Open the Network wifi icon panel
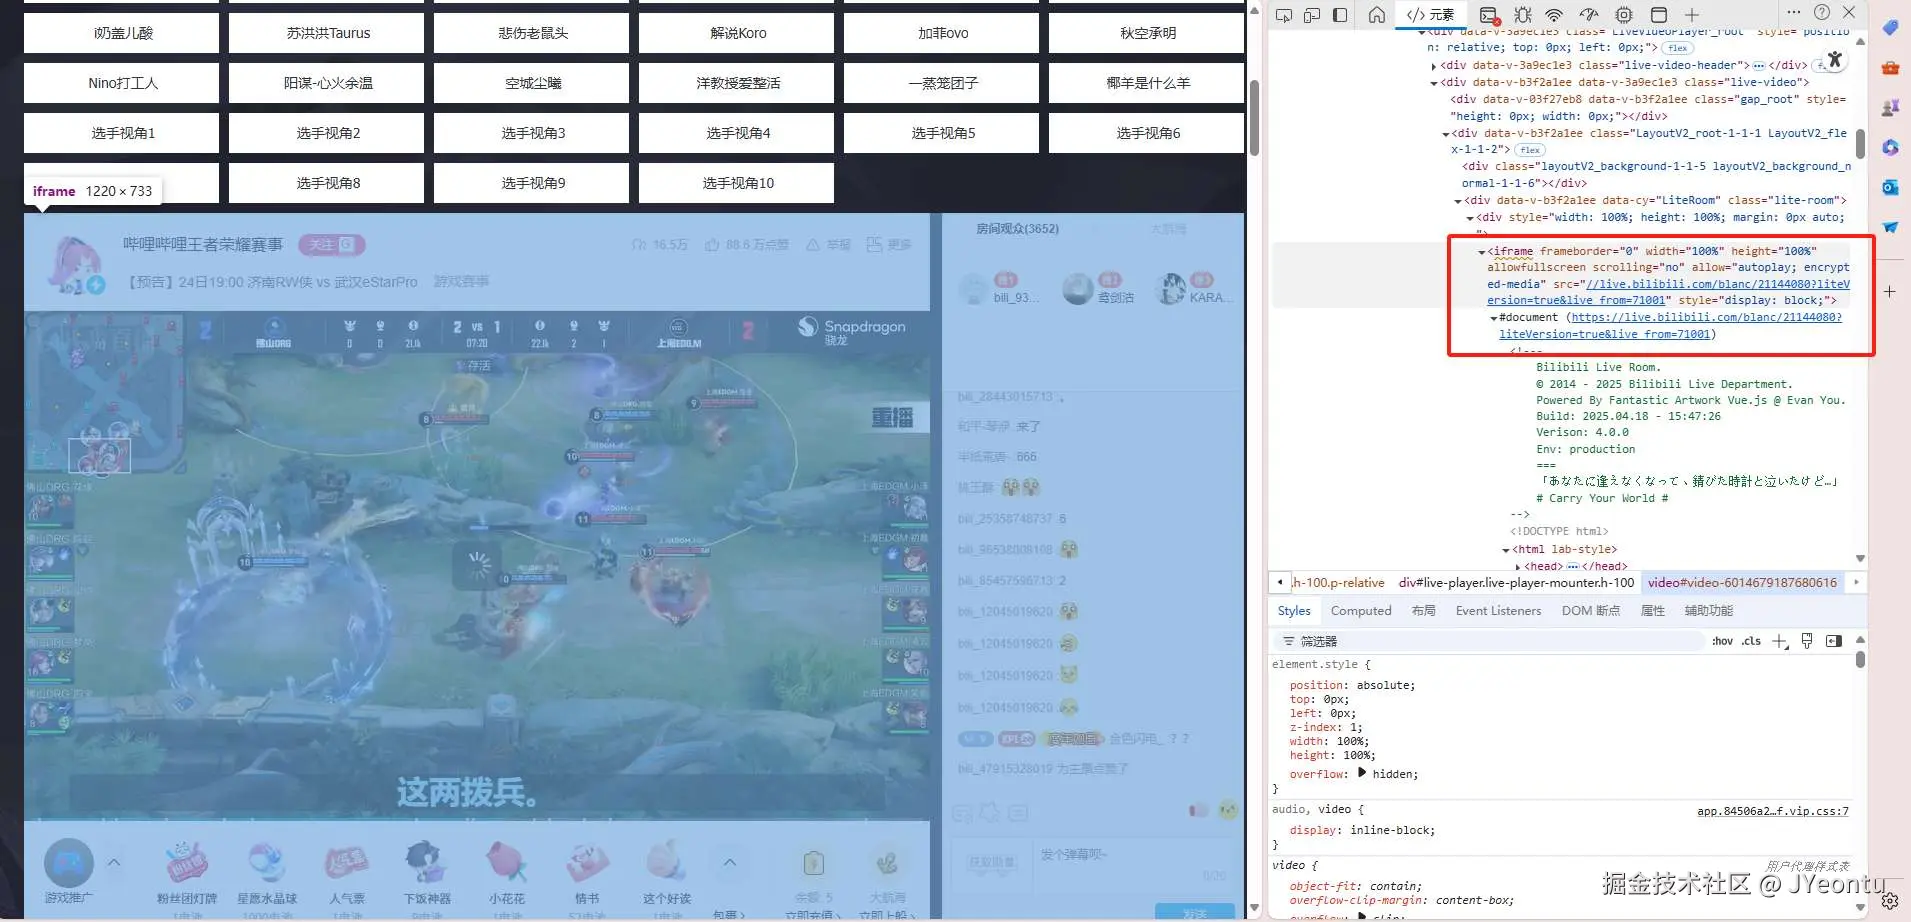 pyautogui.click(x=1554, y=15)
